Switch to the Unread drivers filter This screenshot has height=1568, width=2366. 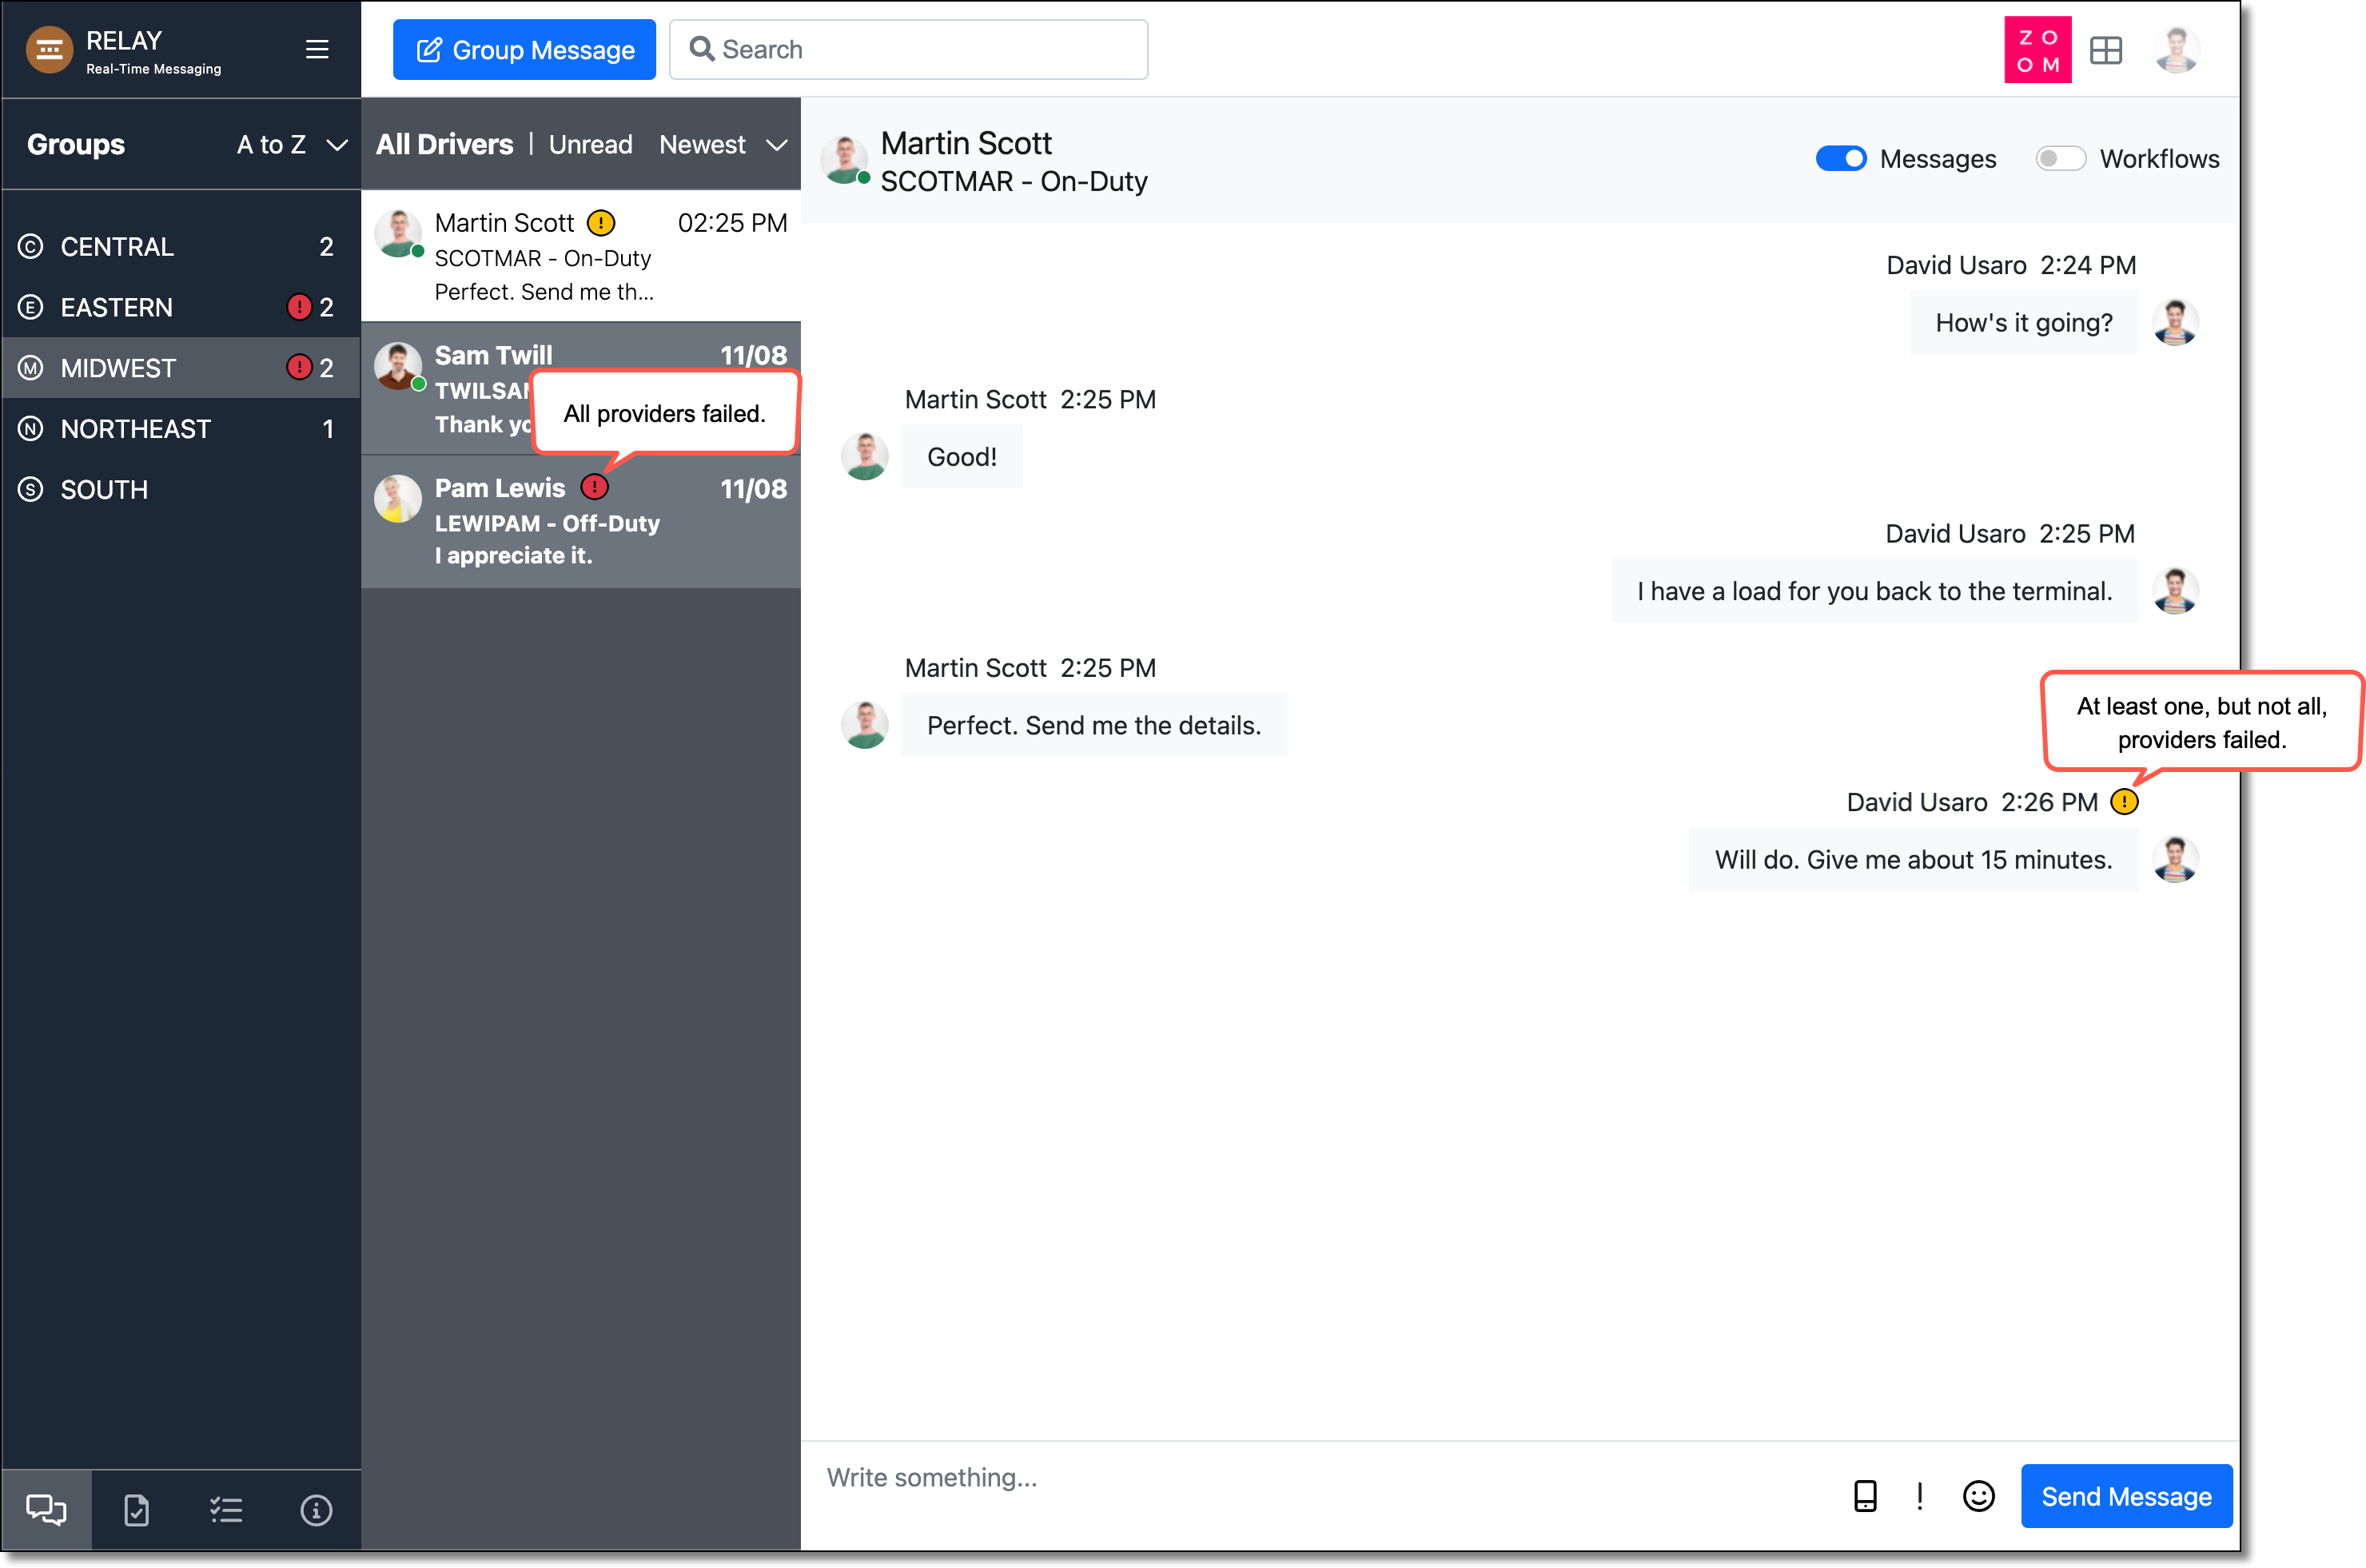click(x=590, y=145)
